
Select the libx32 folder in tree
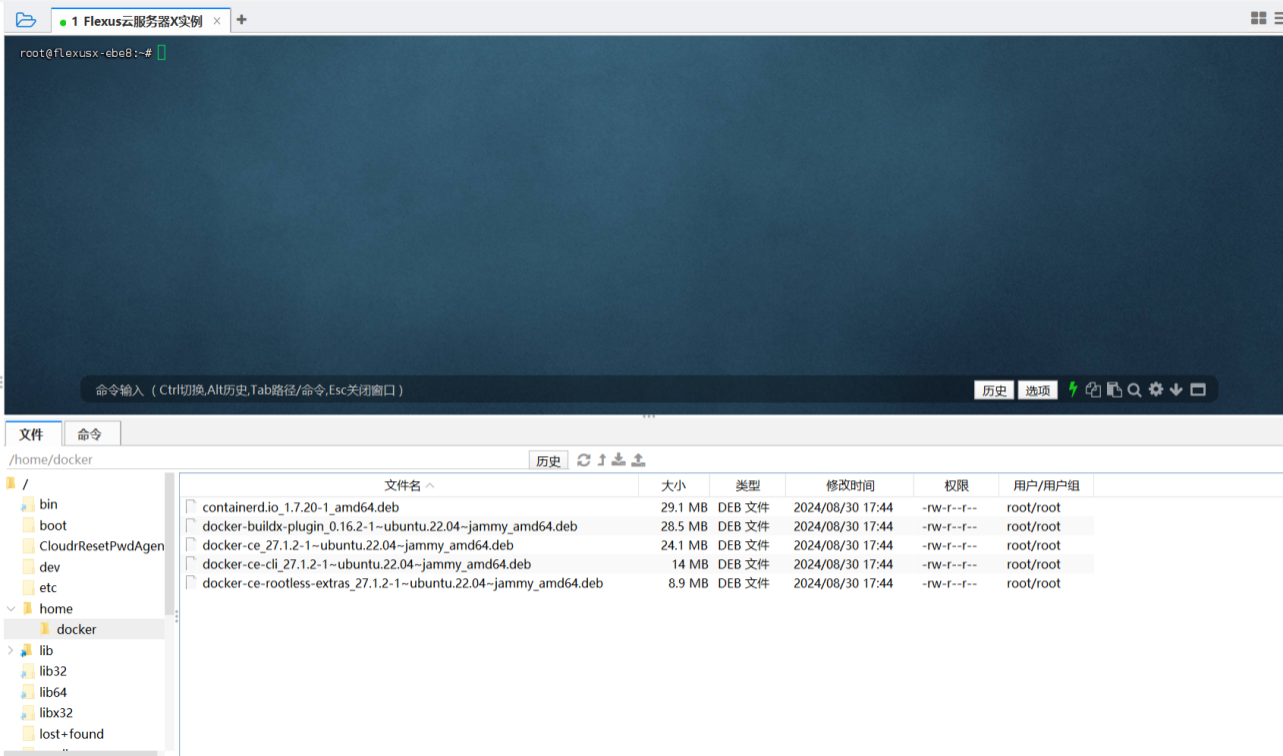[56, 713]
